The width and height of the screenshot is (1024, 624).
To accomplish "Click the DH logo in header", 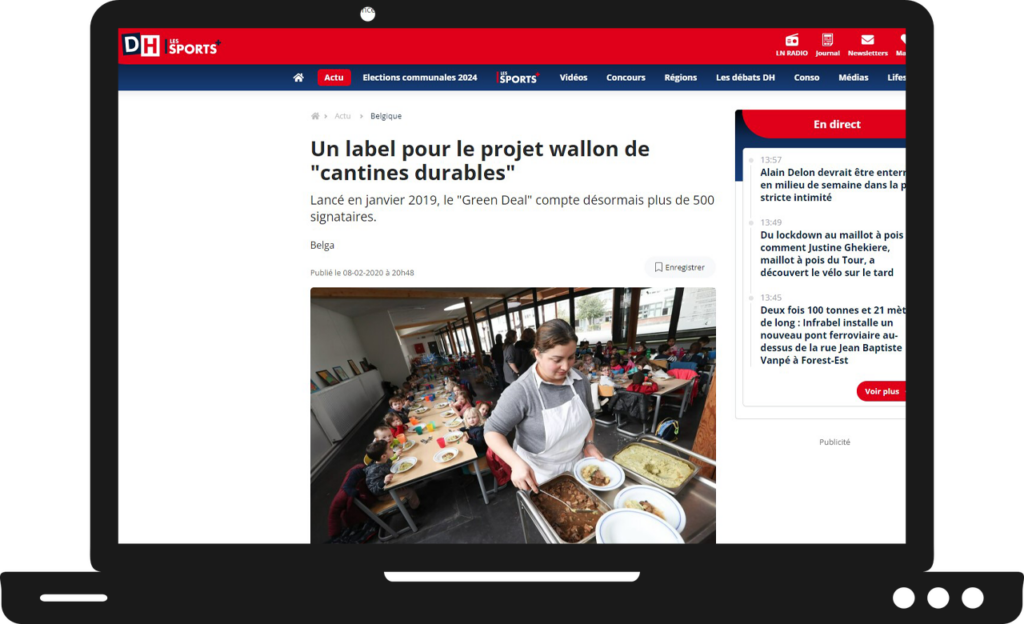I will 140,45.
